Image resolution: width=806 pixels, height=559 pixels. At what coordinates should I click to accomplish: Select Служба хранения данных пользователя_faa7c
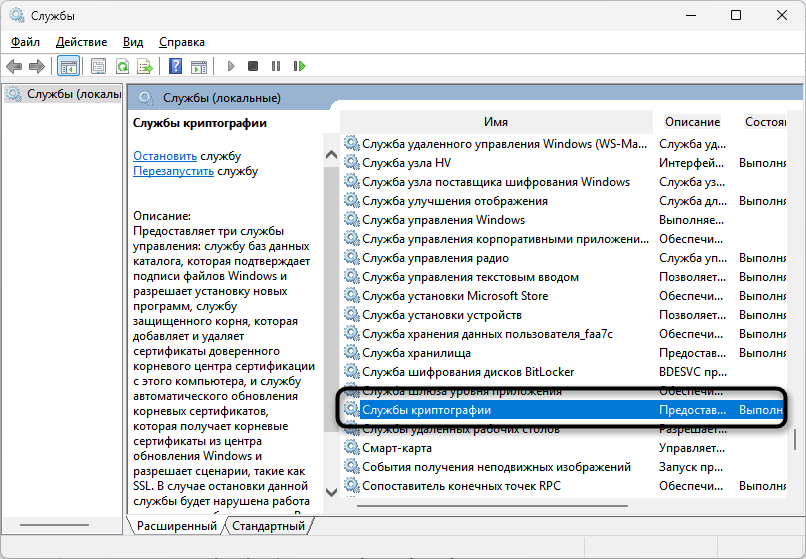(x=487, y=334)
